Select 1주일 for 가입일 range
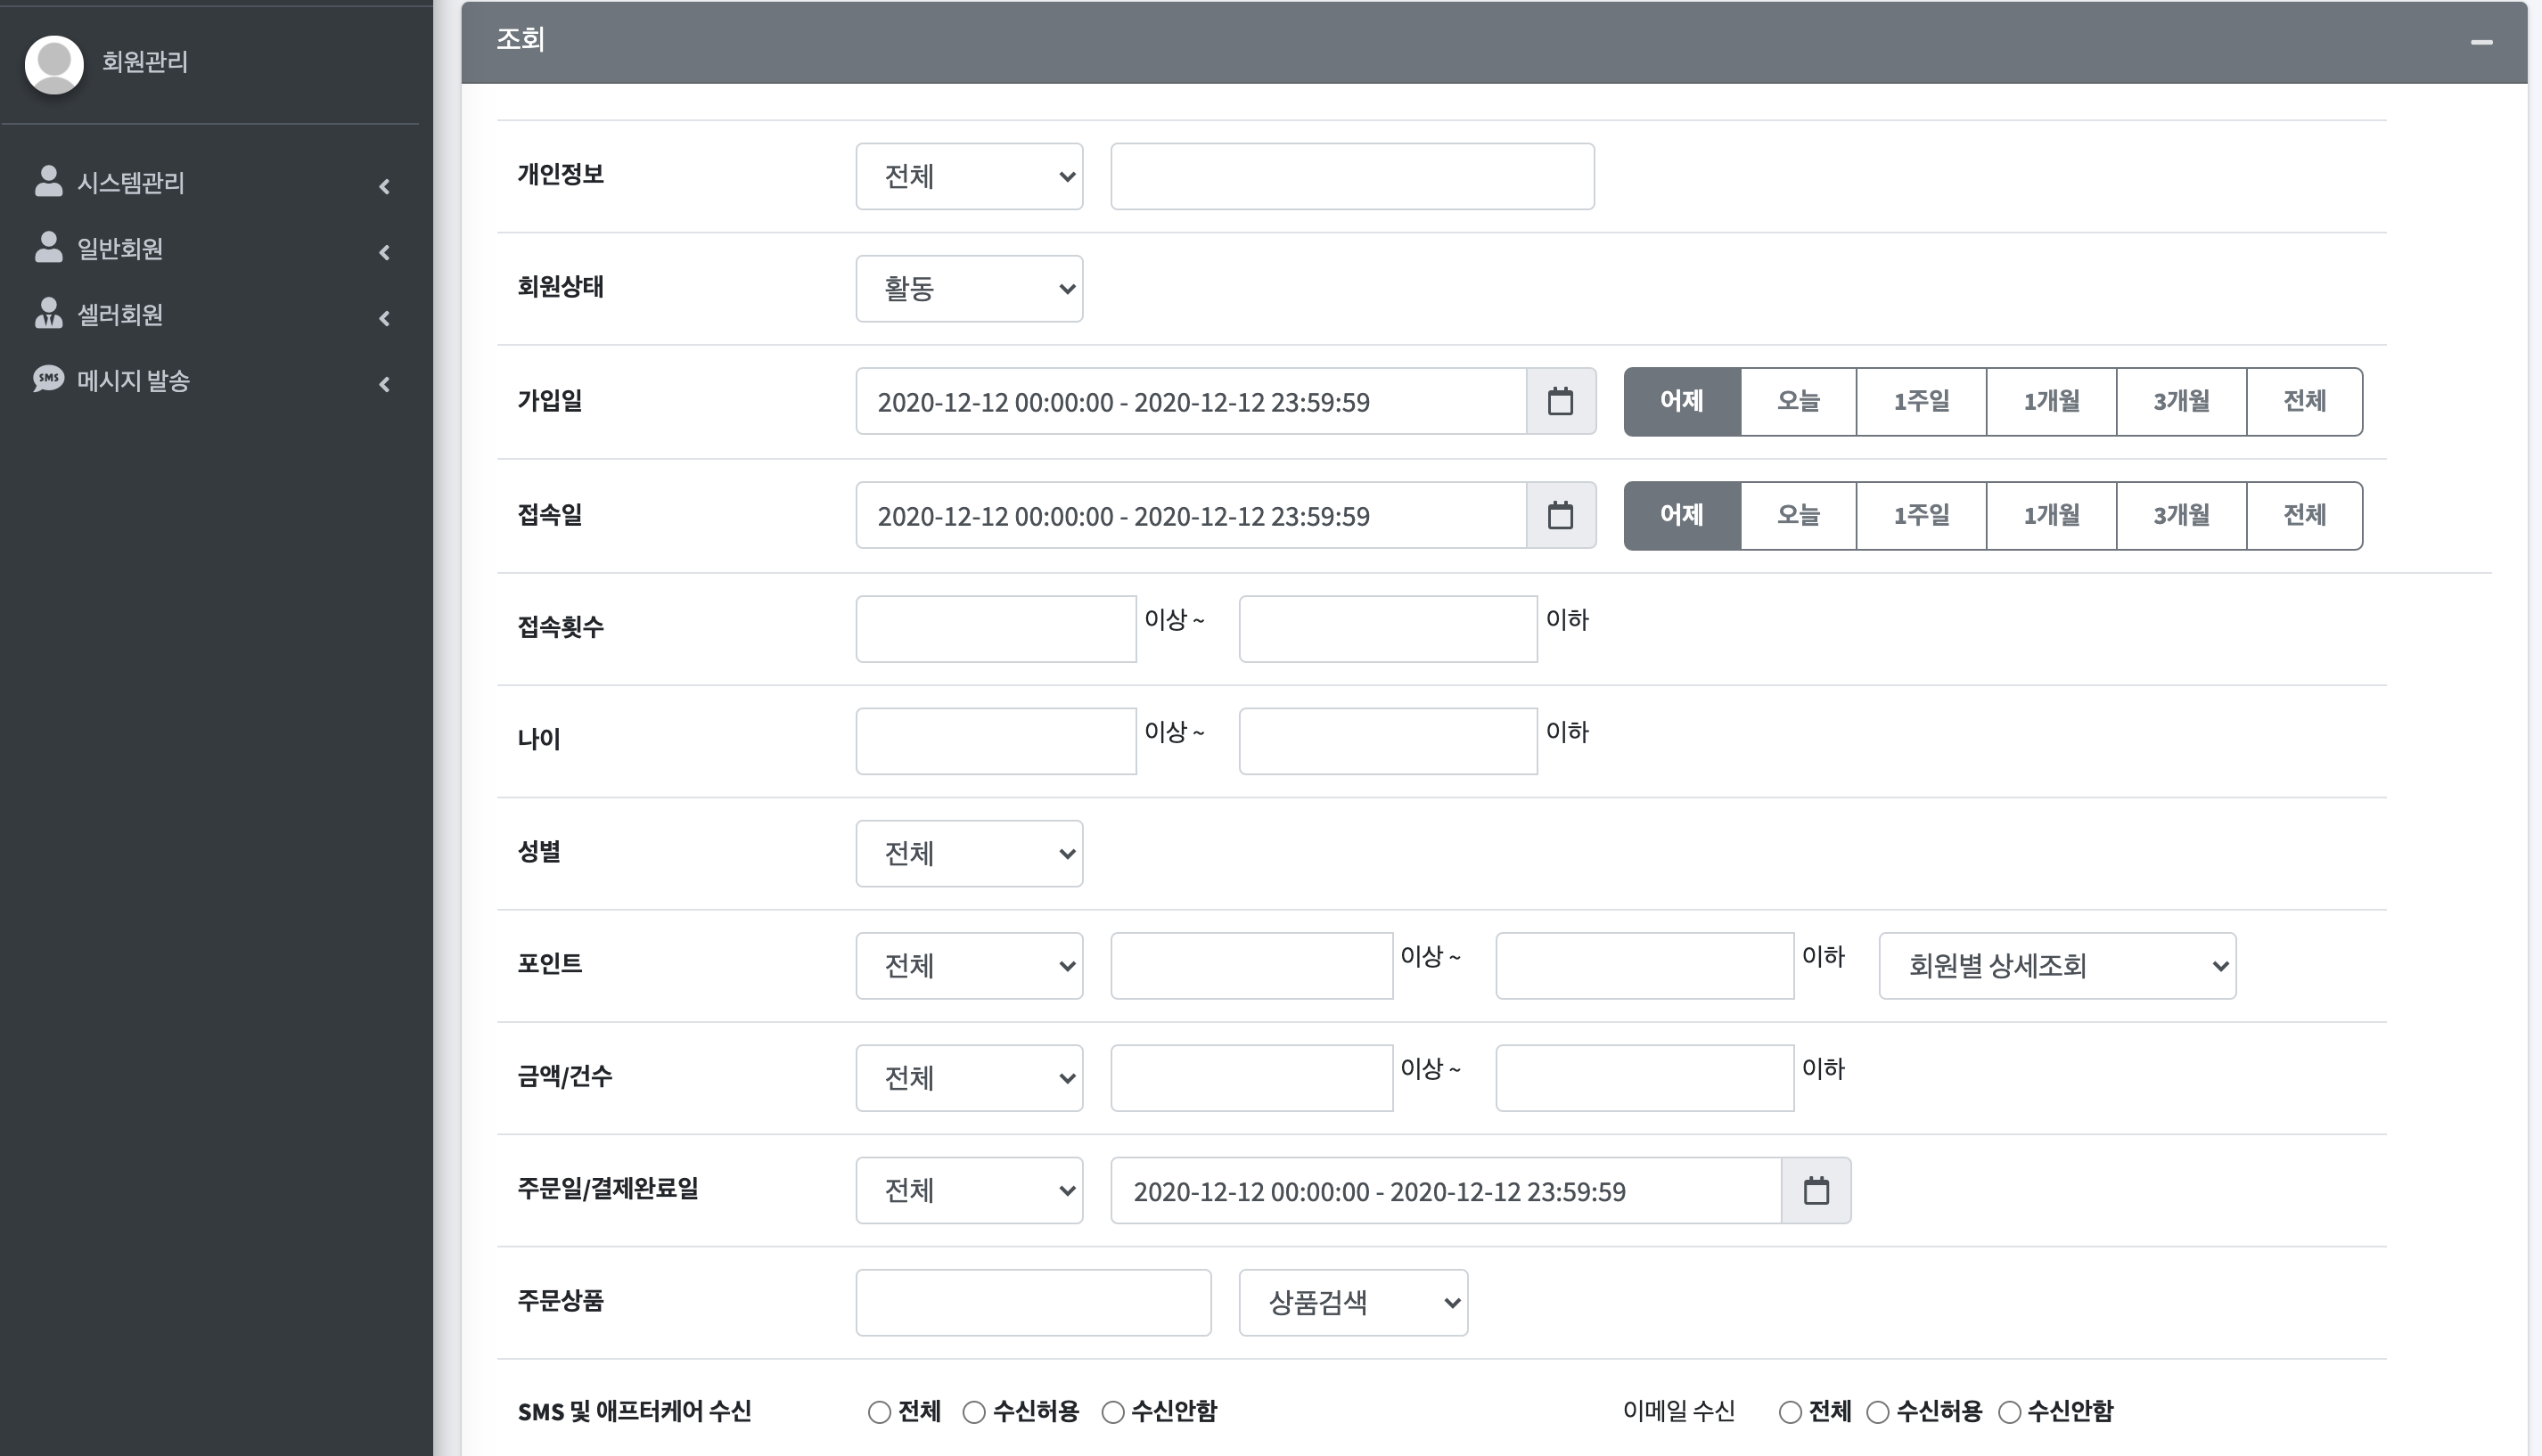 pos(1921,401)
